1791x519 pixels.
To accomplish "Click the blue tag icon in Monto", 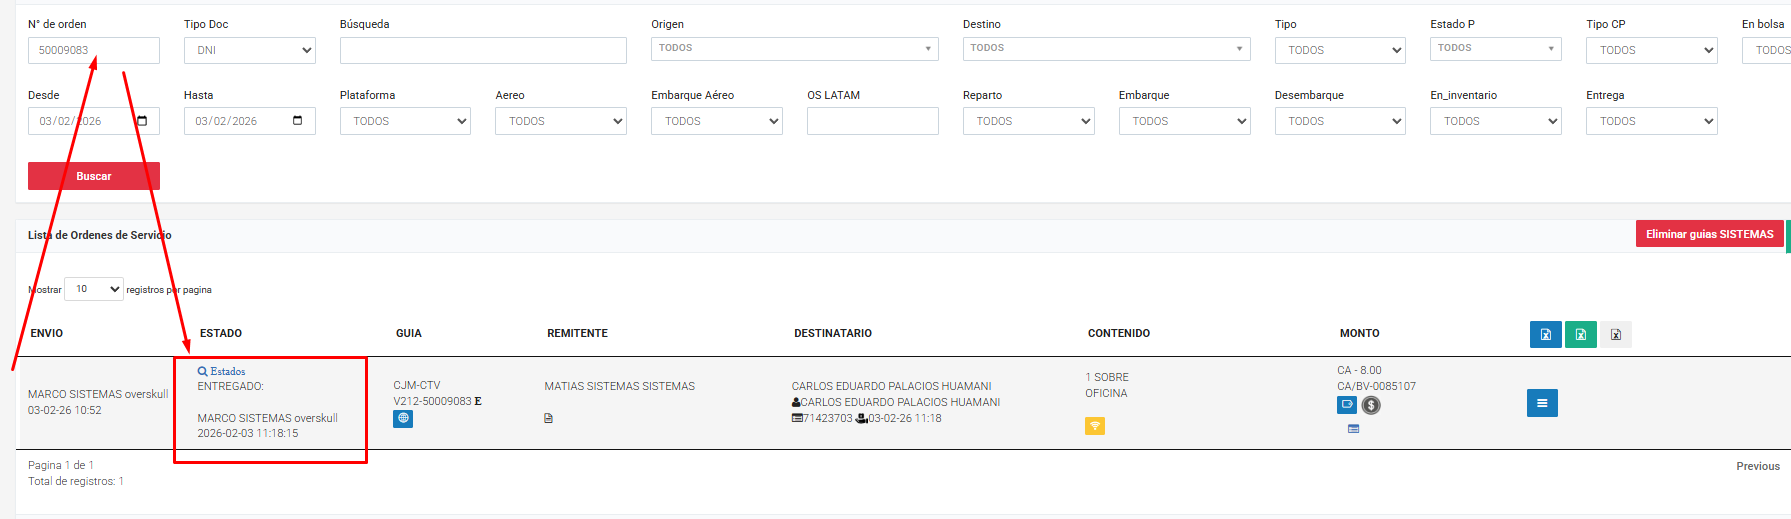I will [x=1347, y=405].
